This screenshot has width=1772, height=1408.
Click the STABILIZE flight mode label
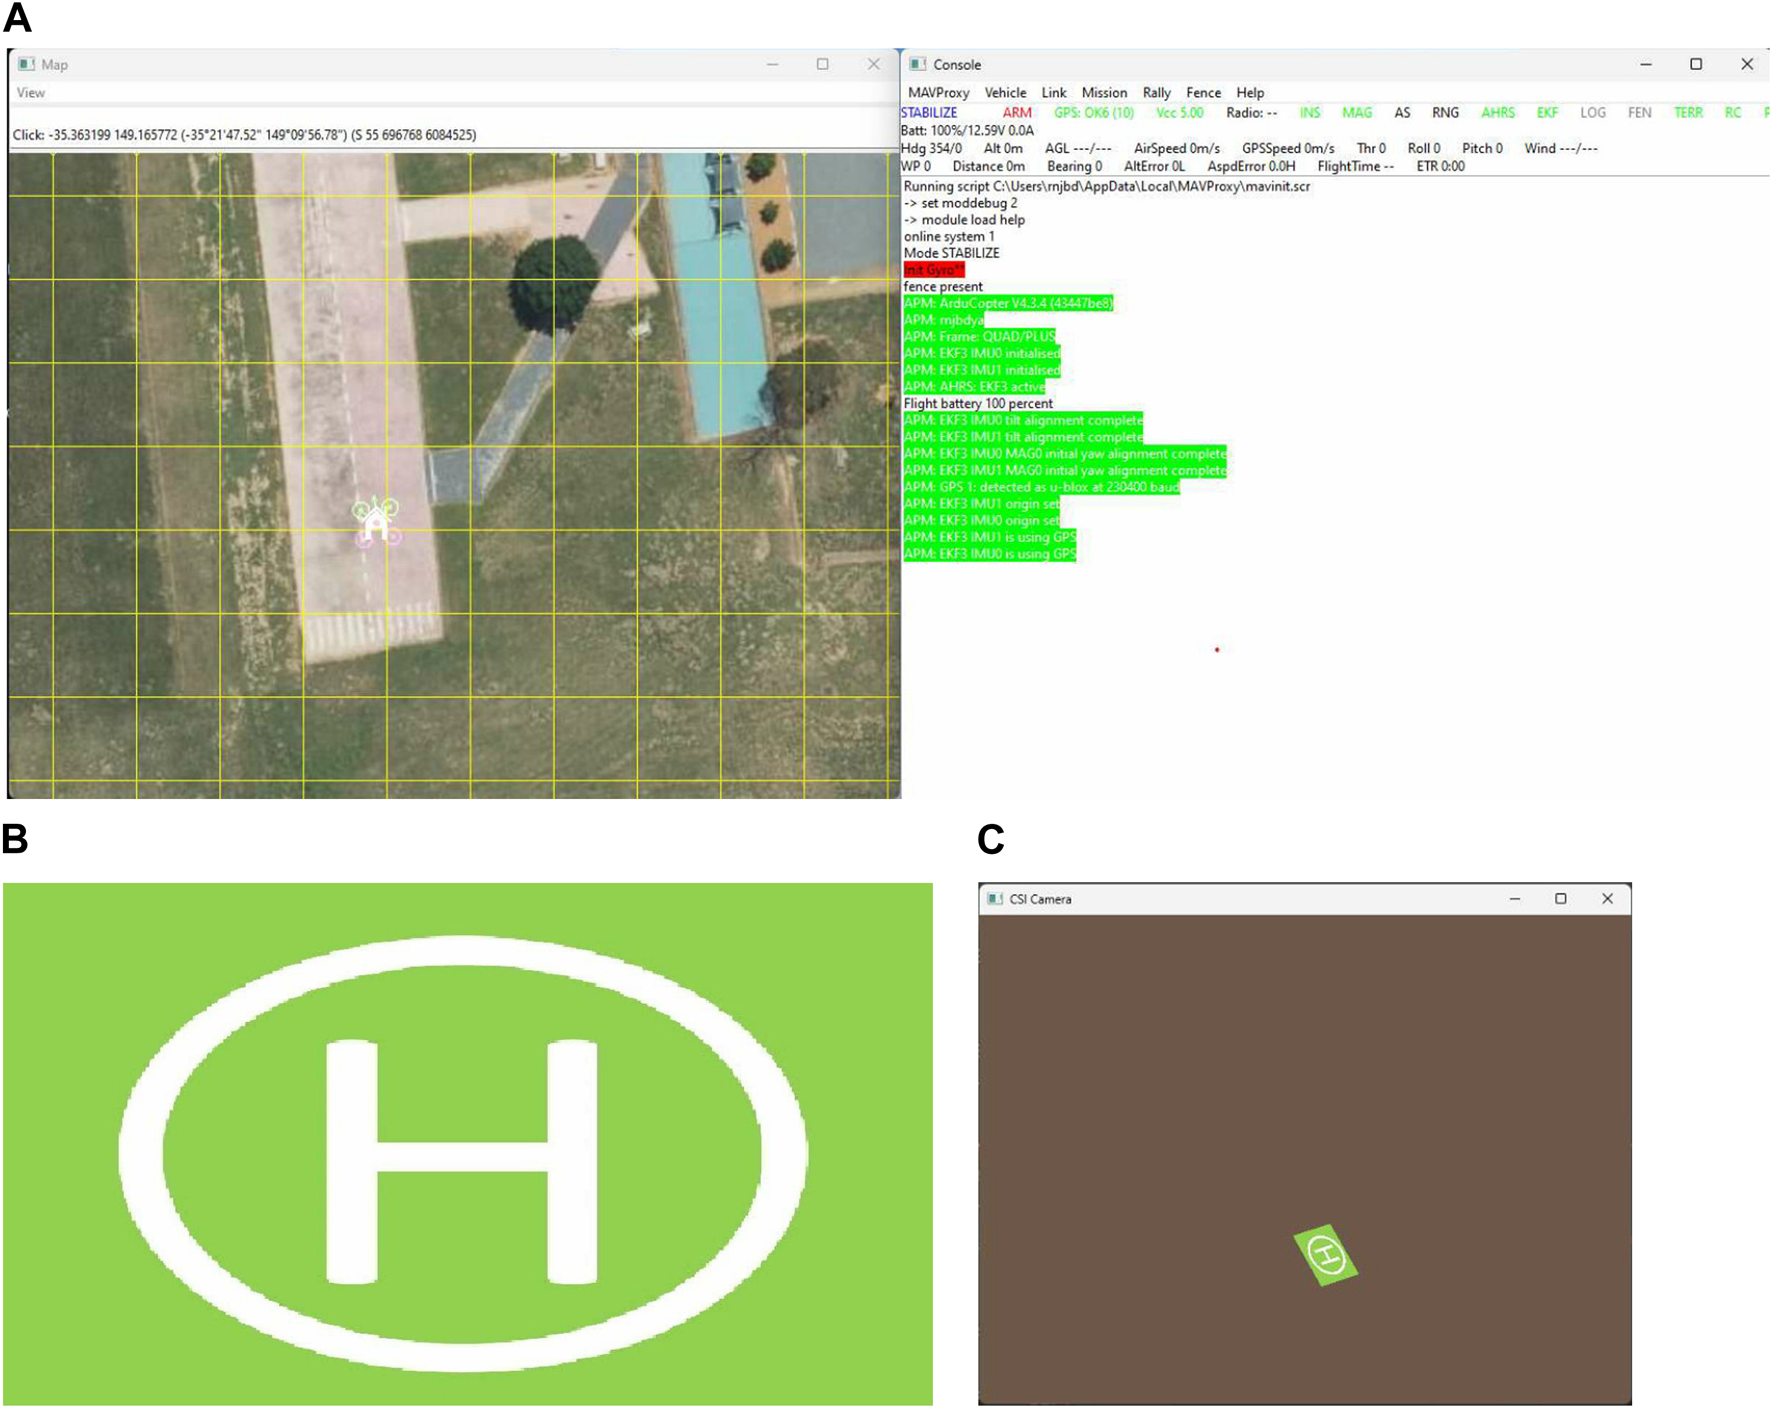click(929, 113)
